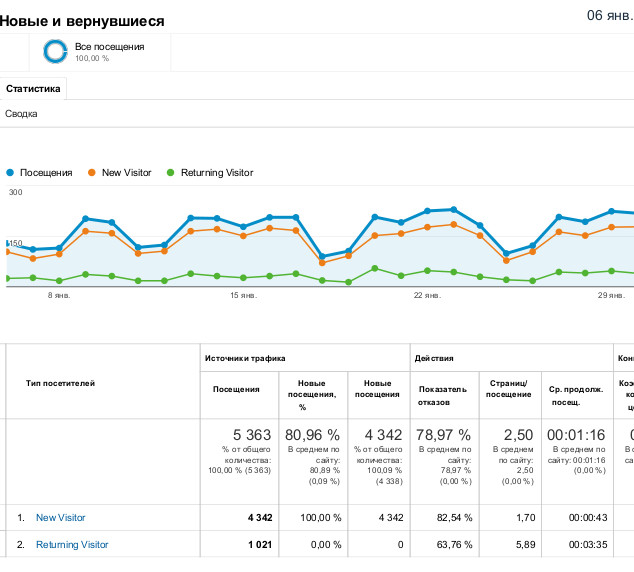Click the Тип посетителей column header
The height and width of the screenshot is (572, 634).
[x=61, y=383]
